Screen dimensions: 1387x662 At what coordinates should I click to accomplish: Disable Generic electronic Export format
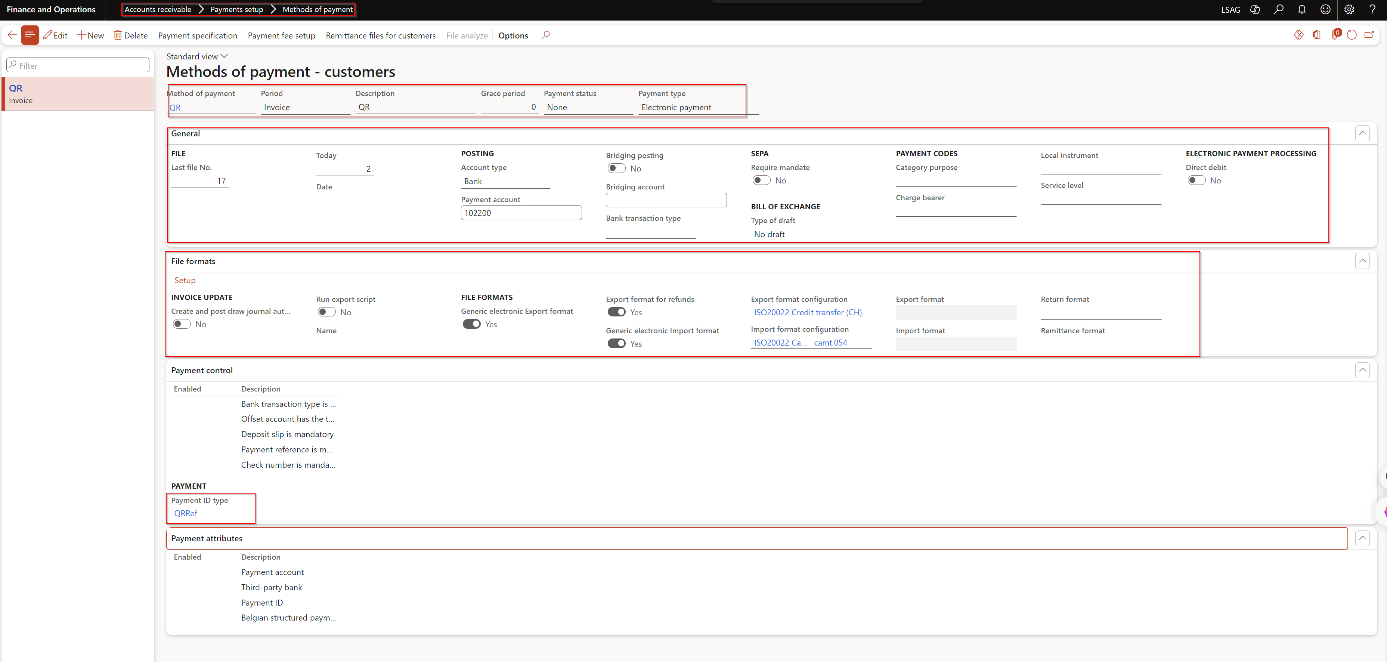471,324
